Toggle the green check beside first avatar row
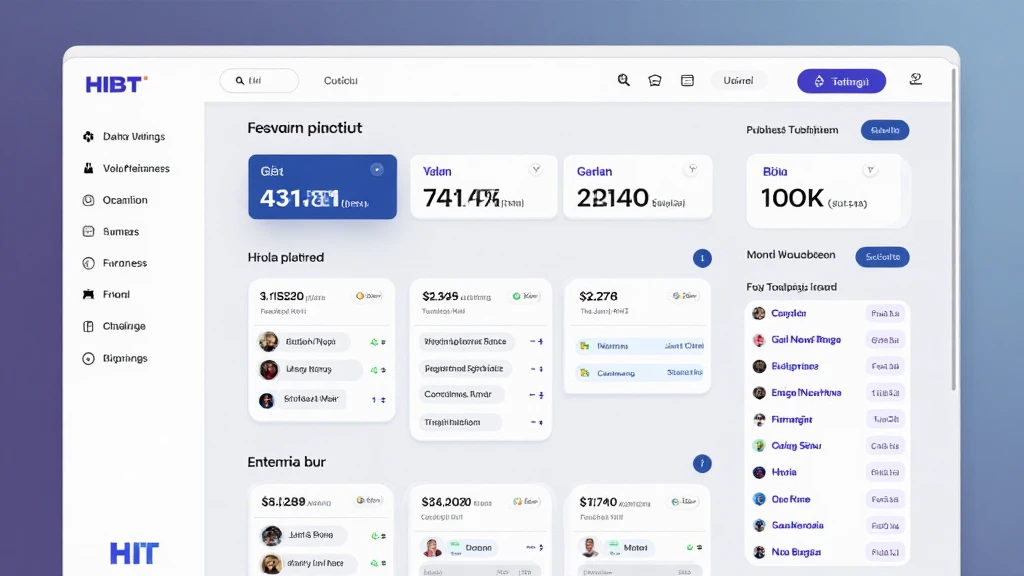 point(376,342)
